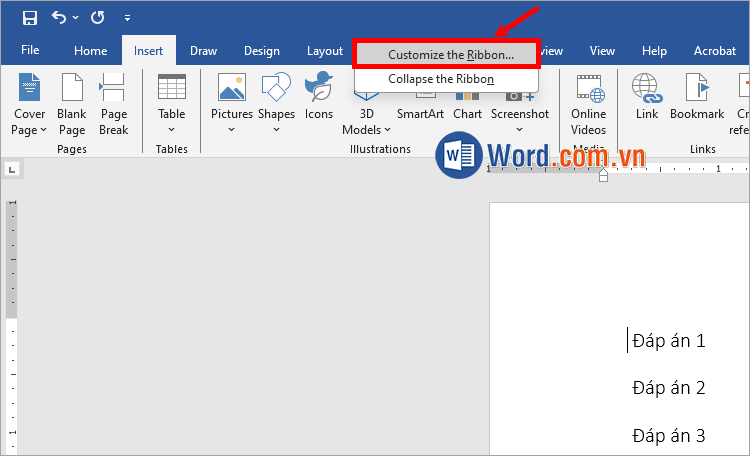Click the indent marker on horizontal ruler
750x456 pixels.
[x=603, y=175]
